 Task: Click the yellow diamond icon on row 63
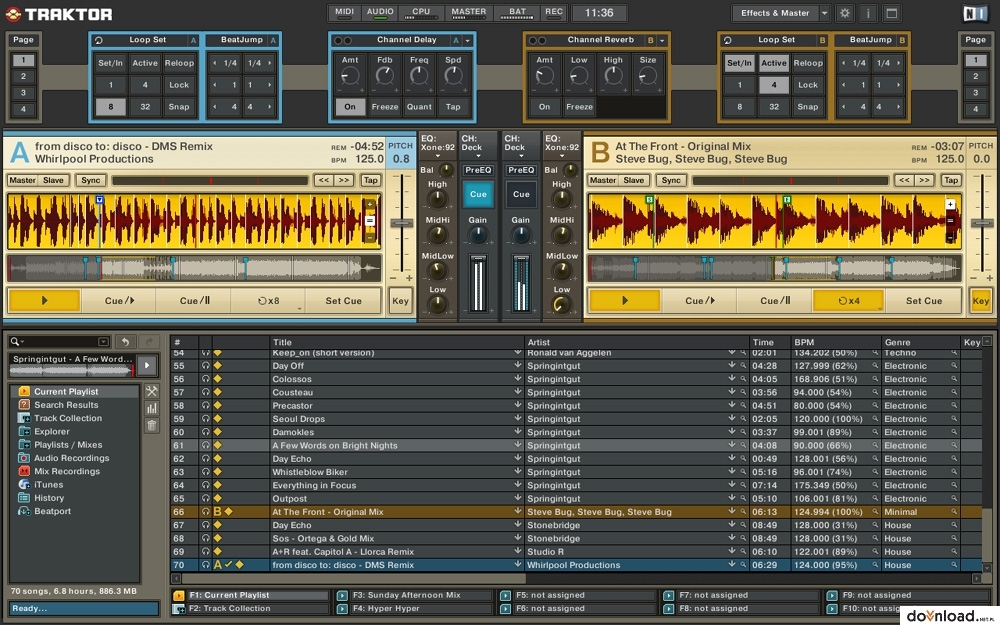tap(217, 472)
